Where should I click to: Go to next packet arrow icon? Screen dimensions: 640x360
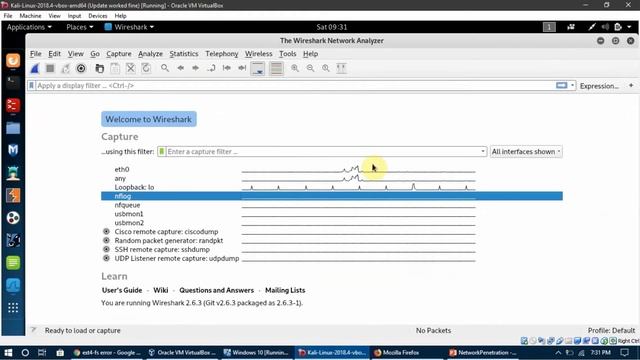[x=196, y=68]
